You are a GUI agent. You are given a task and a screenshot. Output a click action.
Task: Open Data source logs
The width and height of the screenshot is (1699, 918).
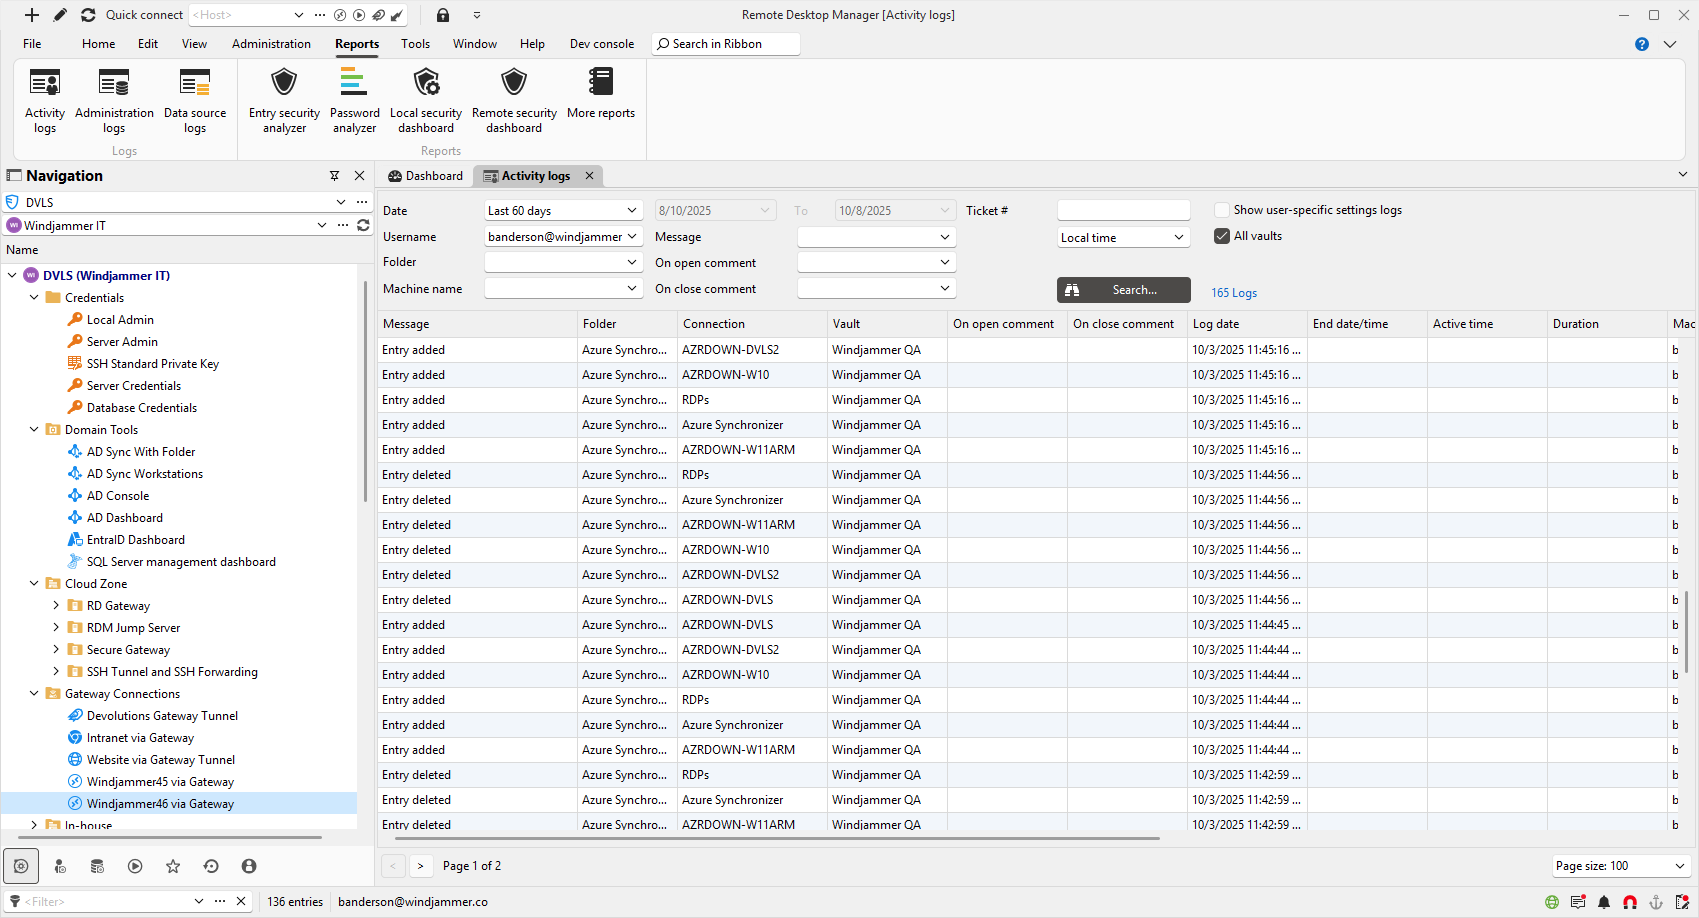point(195,100)
